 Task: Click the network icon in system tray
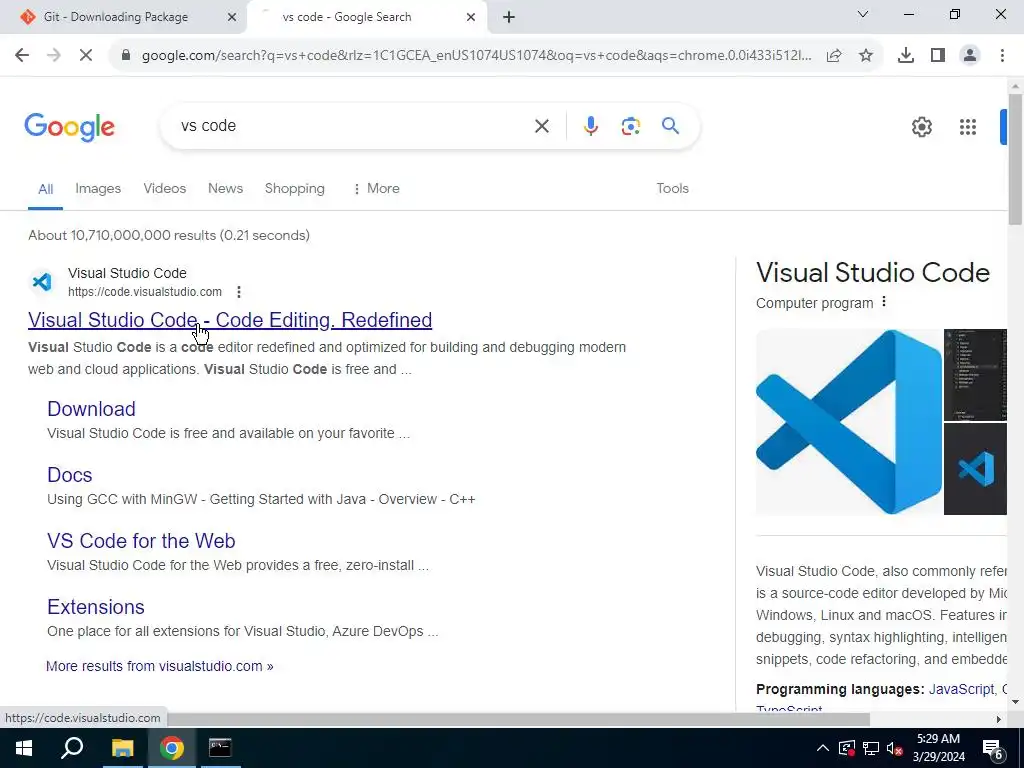(871, 748)
